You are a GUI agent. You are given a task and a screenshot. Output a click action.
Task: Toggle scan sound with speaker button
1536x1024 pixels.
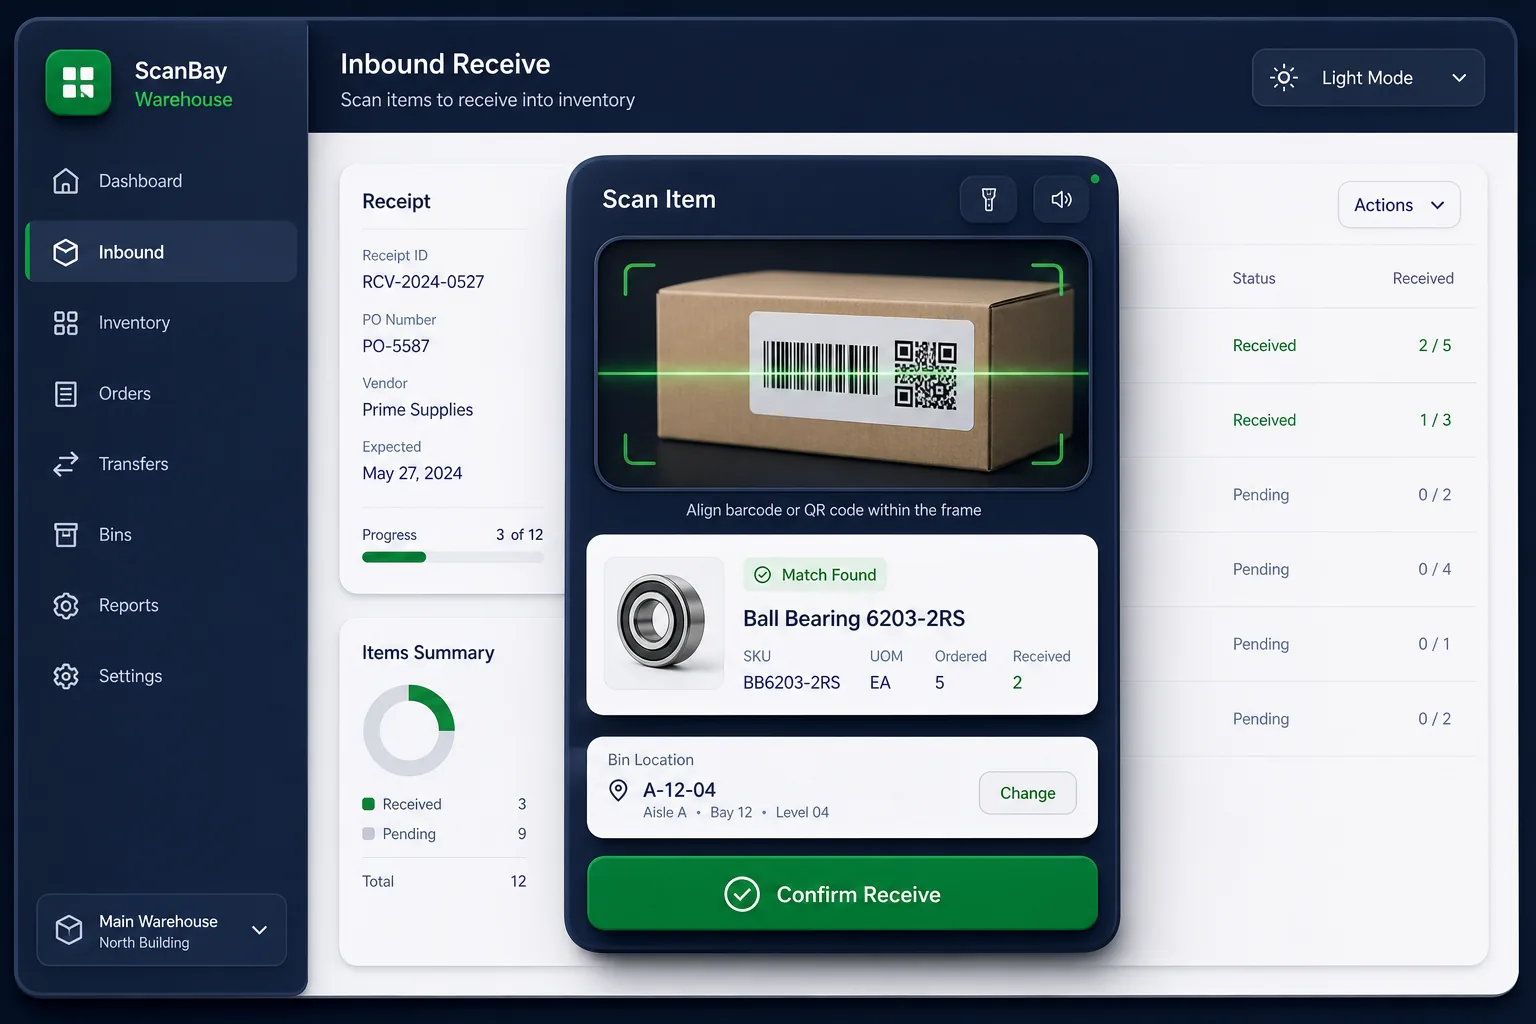tap(1062, 200)
